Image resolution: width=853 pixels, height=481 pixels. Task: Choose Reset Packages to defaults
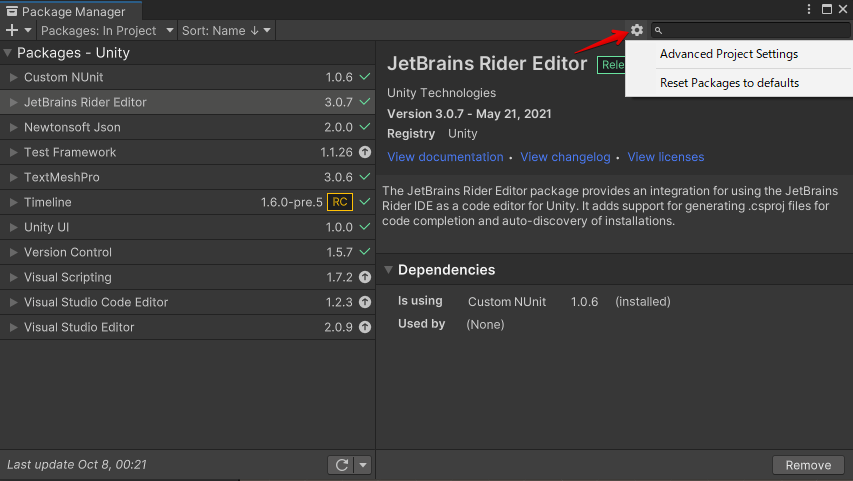point(730,83)
